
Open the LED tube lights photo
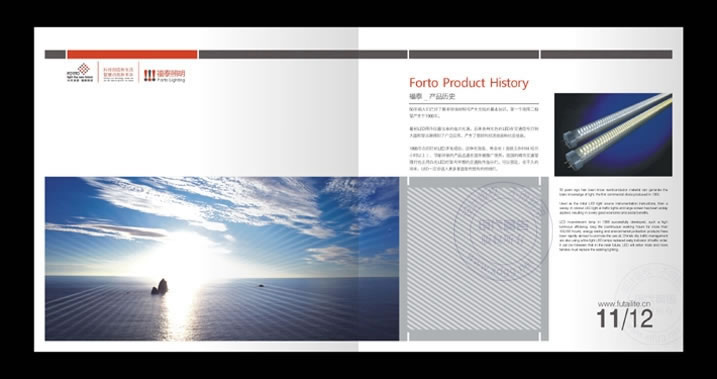613,134
